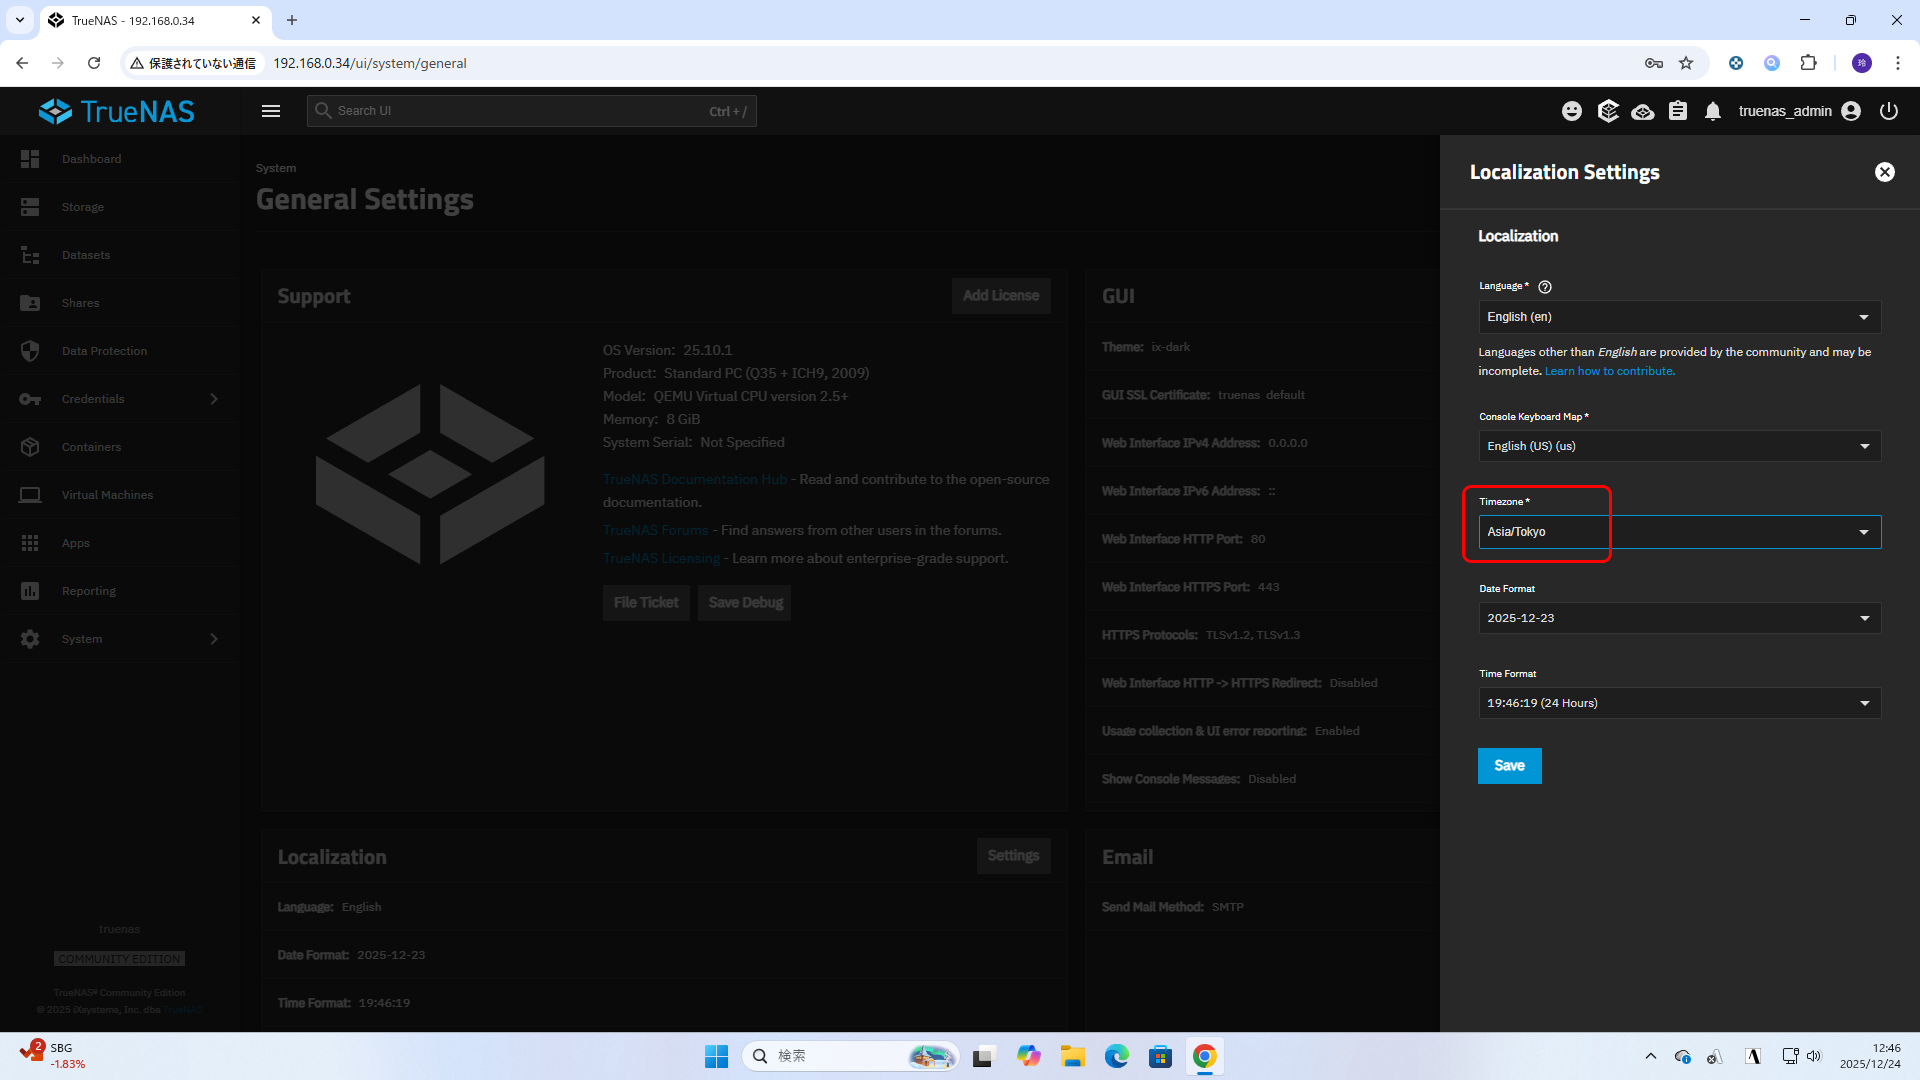Open the Jobs clipboard icon
1920x1080 pixels.
coord(1678,111)
